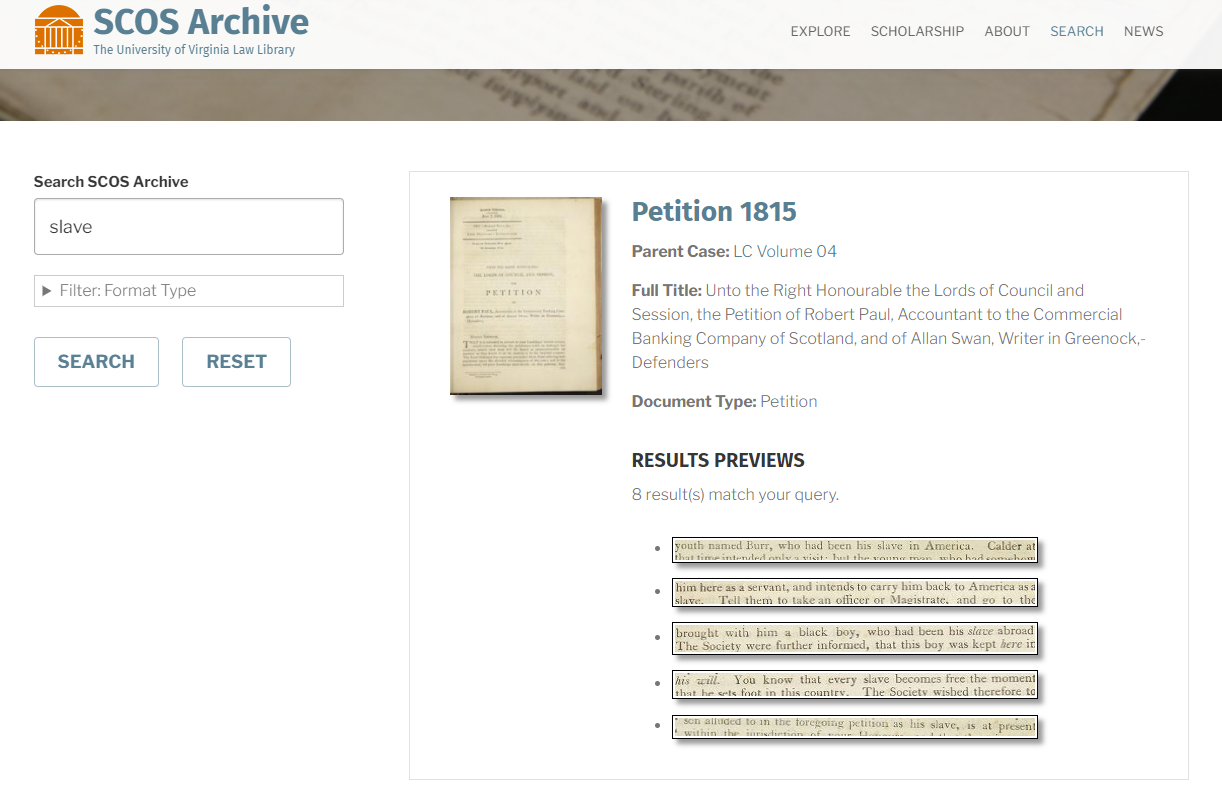Go to the Scholarship menu item

pos(917,31)
